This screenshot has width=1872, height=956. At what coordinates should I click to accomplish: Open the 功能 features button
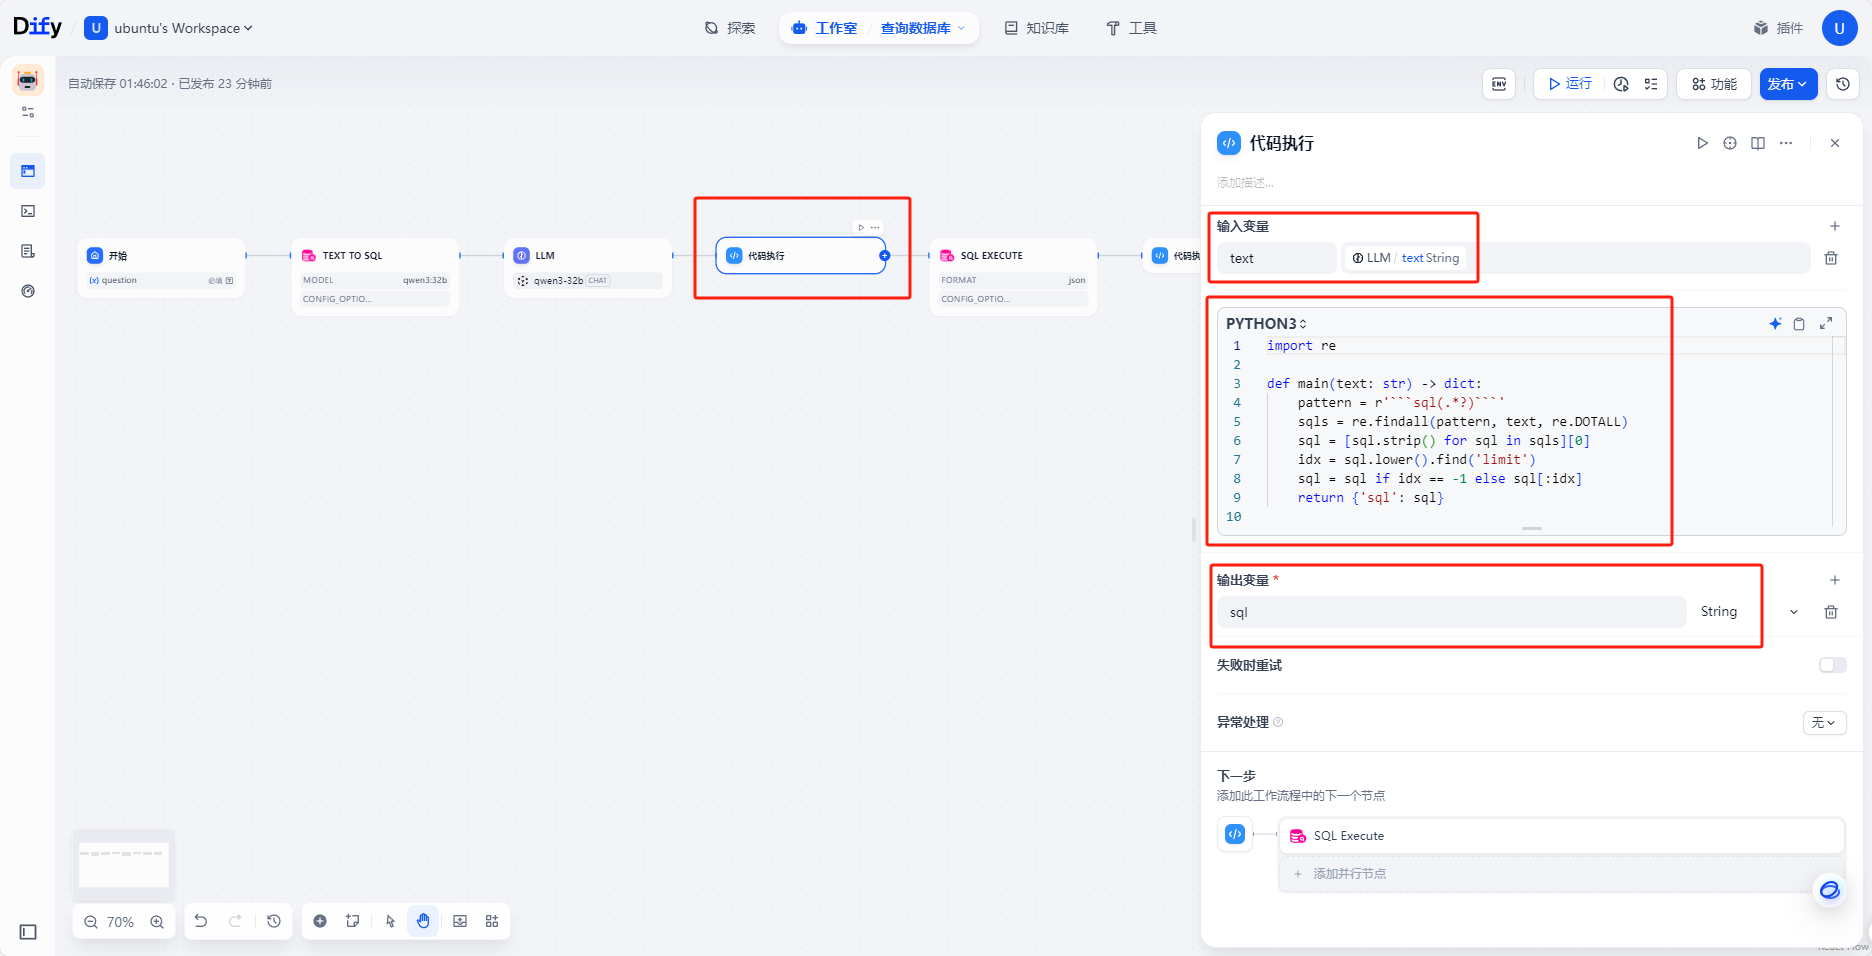[1714, 84]
